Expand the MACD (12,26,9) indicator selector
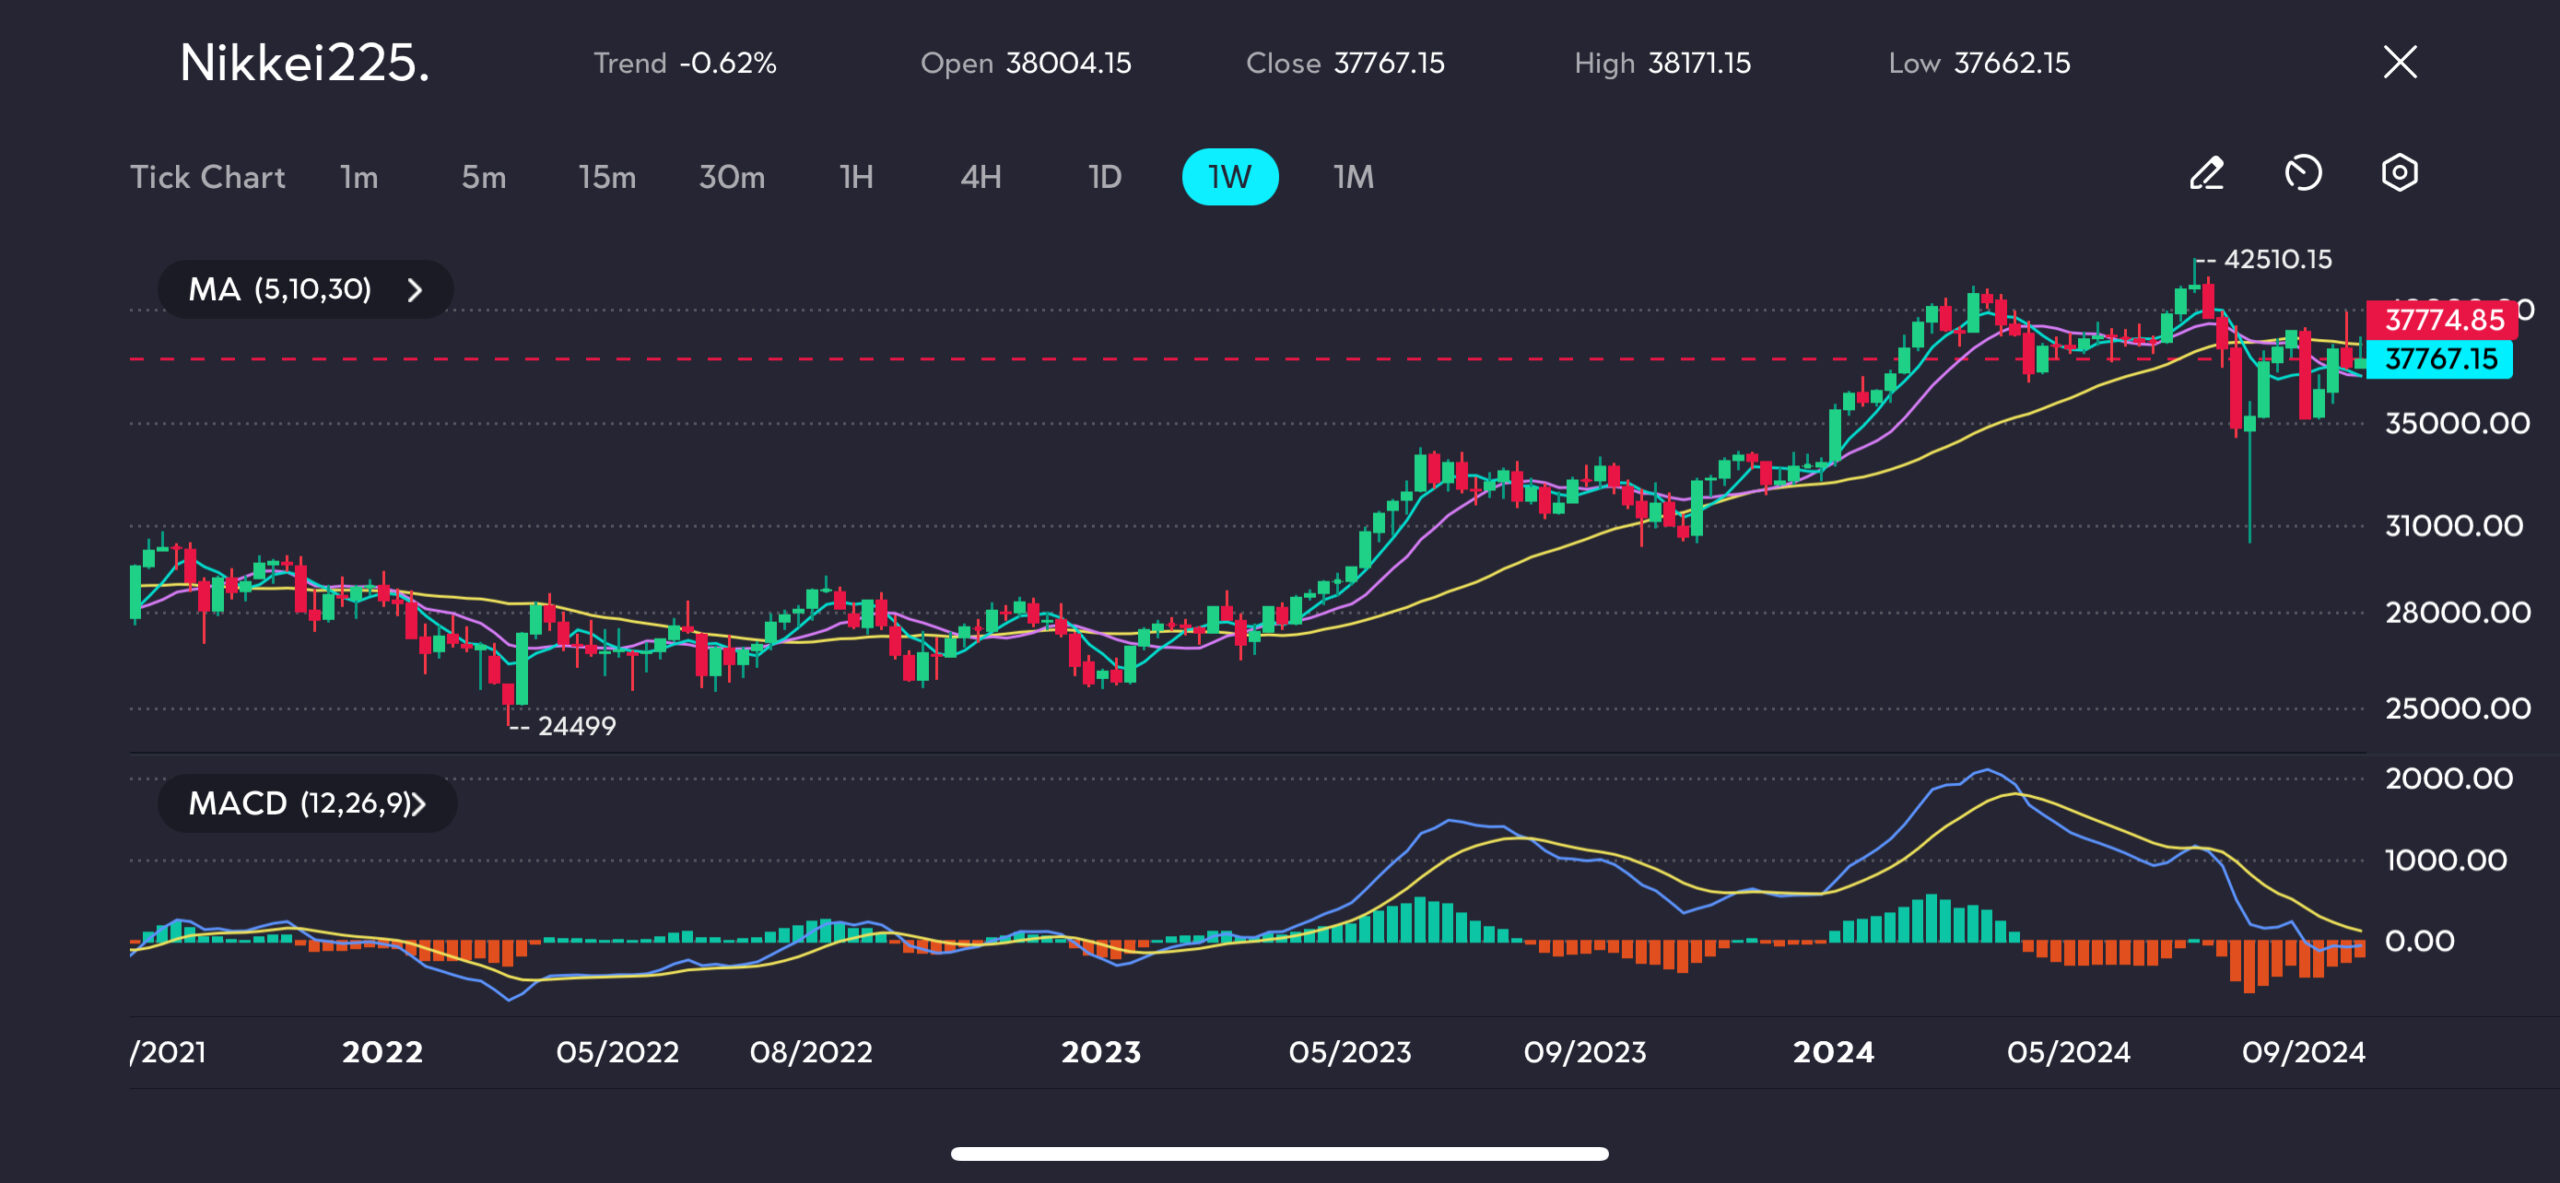This screenshot has width=2560, height=1183. [x=307, y=803]
